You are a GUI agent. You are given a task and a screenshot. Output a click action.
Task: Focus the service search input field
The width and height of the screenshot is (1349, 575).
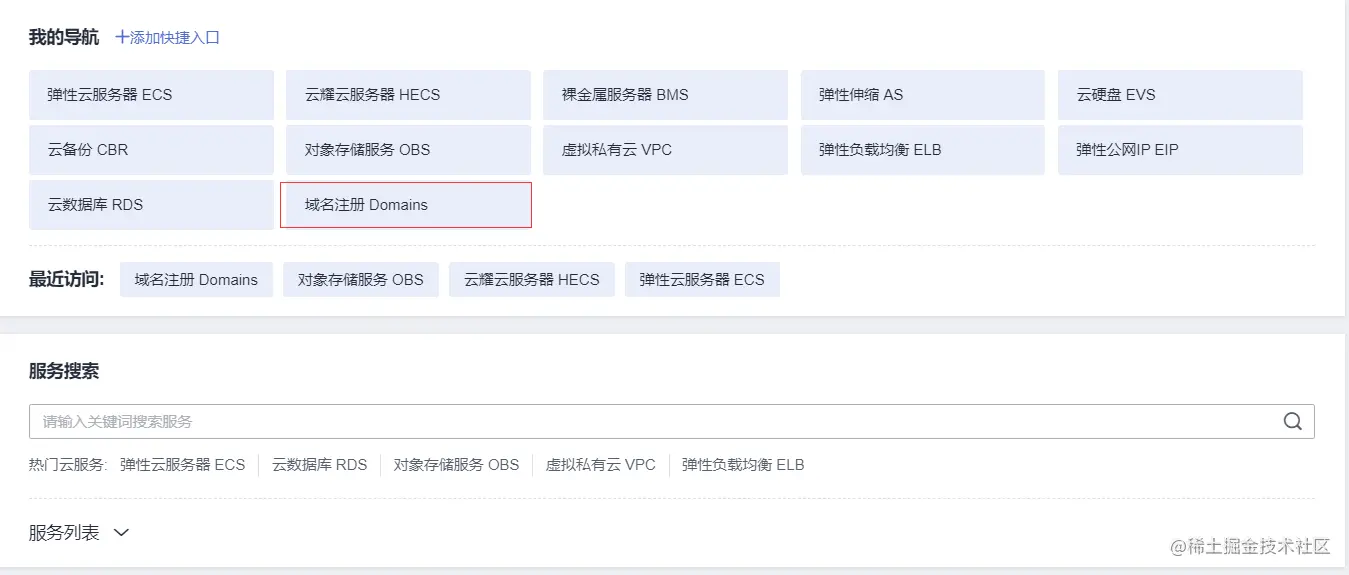coord(672,421)
